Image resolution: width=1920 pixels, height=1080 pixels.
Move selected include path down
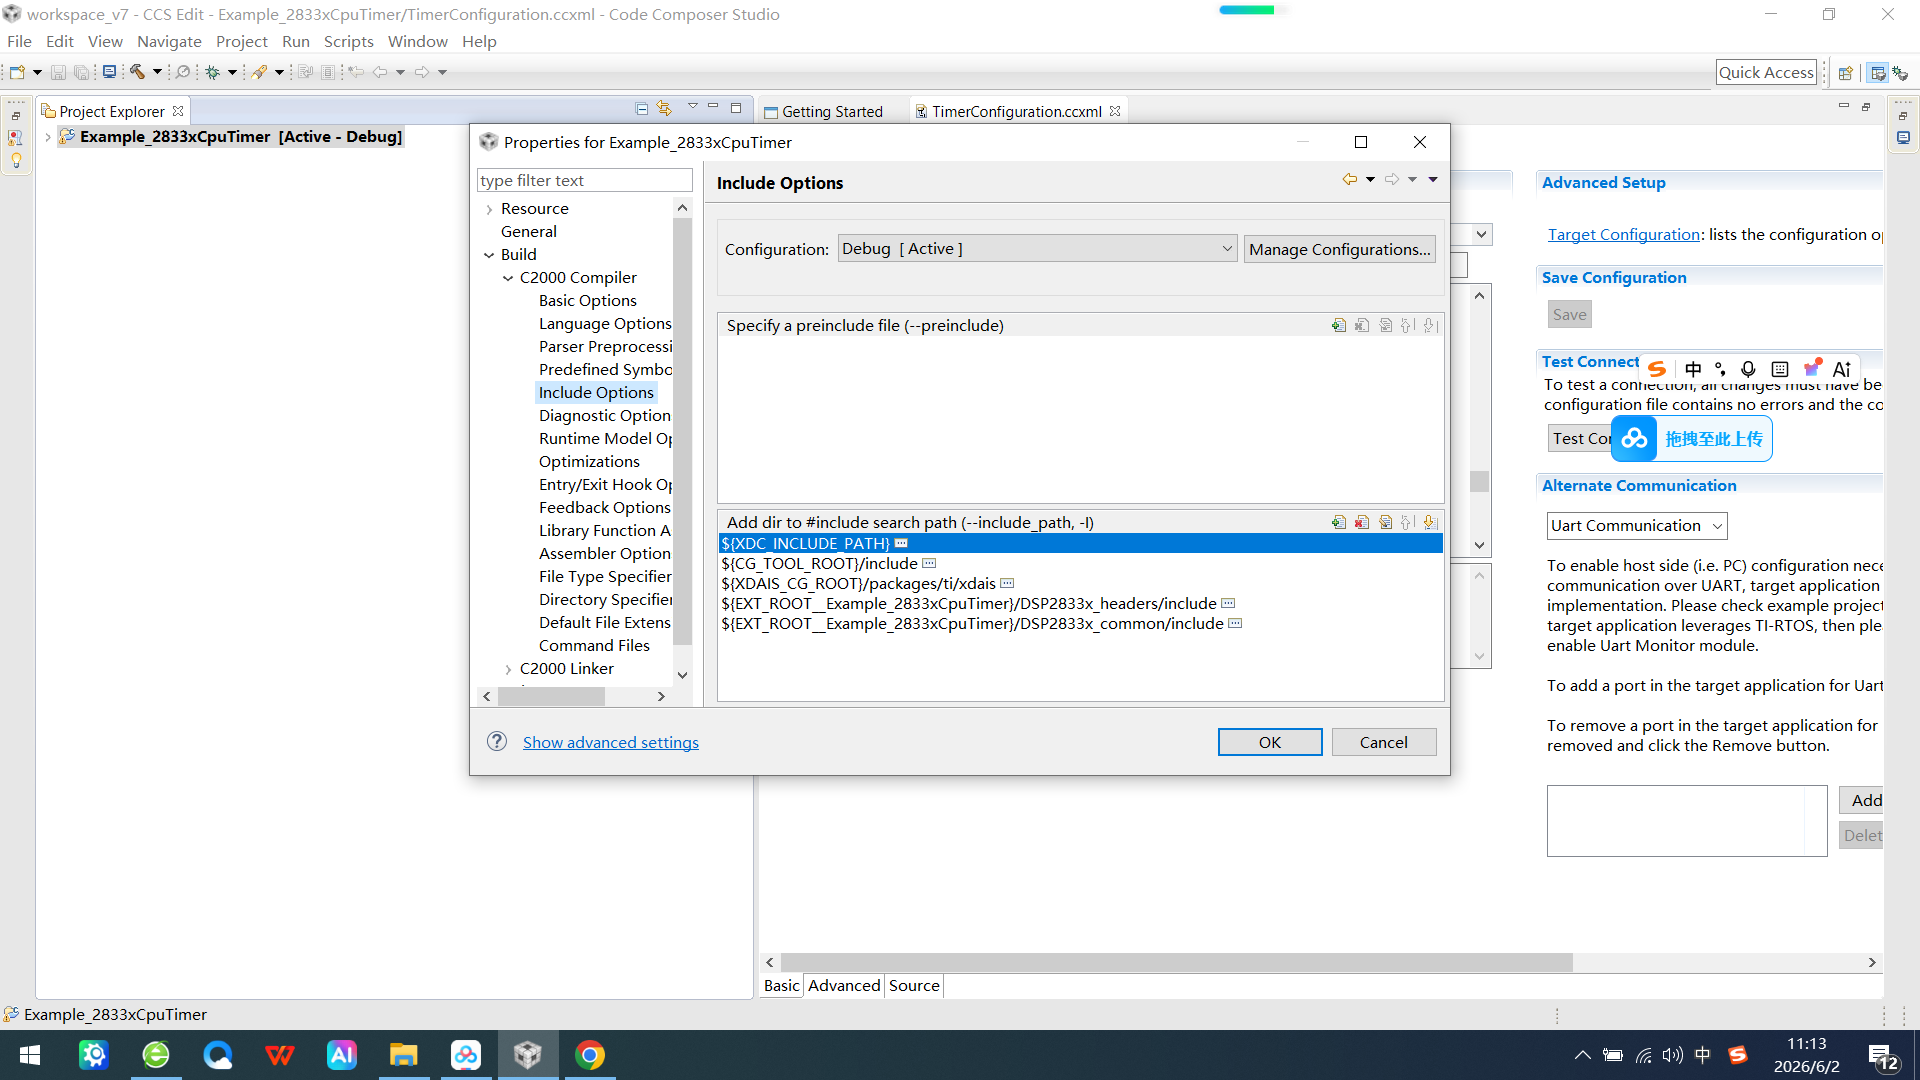1430,522
